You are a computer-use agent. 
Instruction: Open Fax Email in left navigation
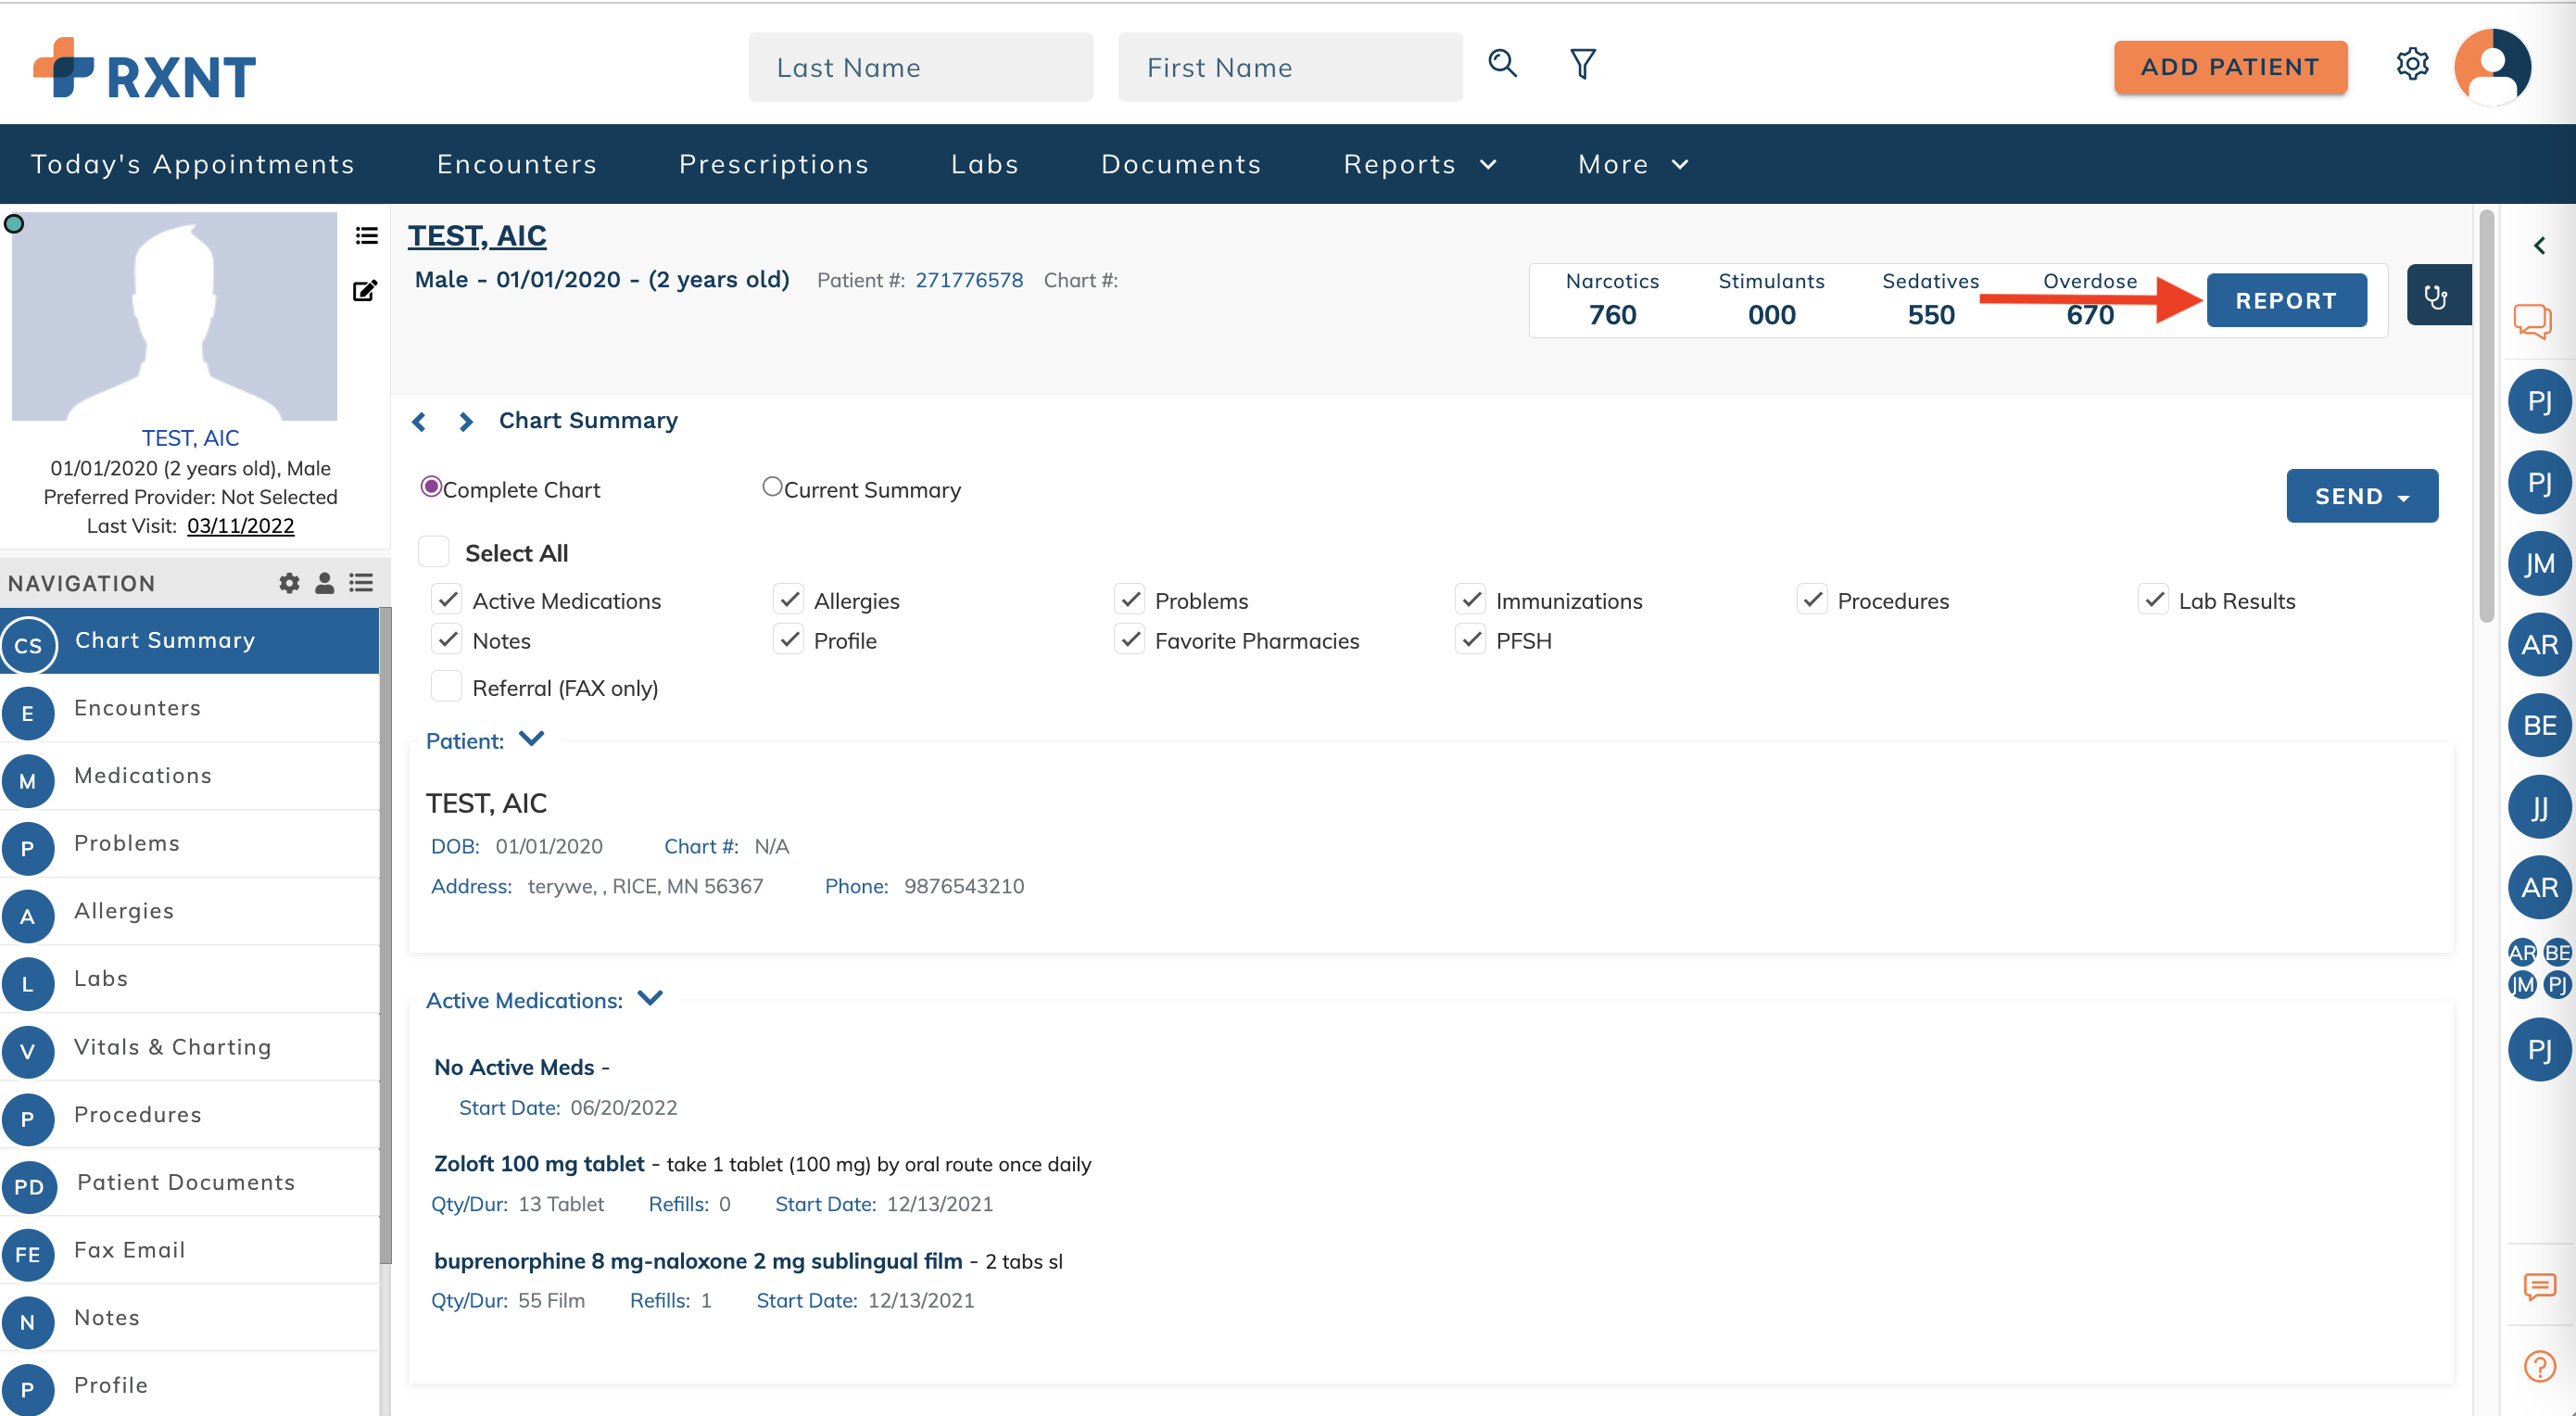190,1250
